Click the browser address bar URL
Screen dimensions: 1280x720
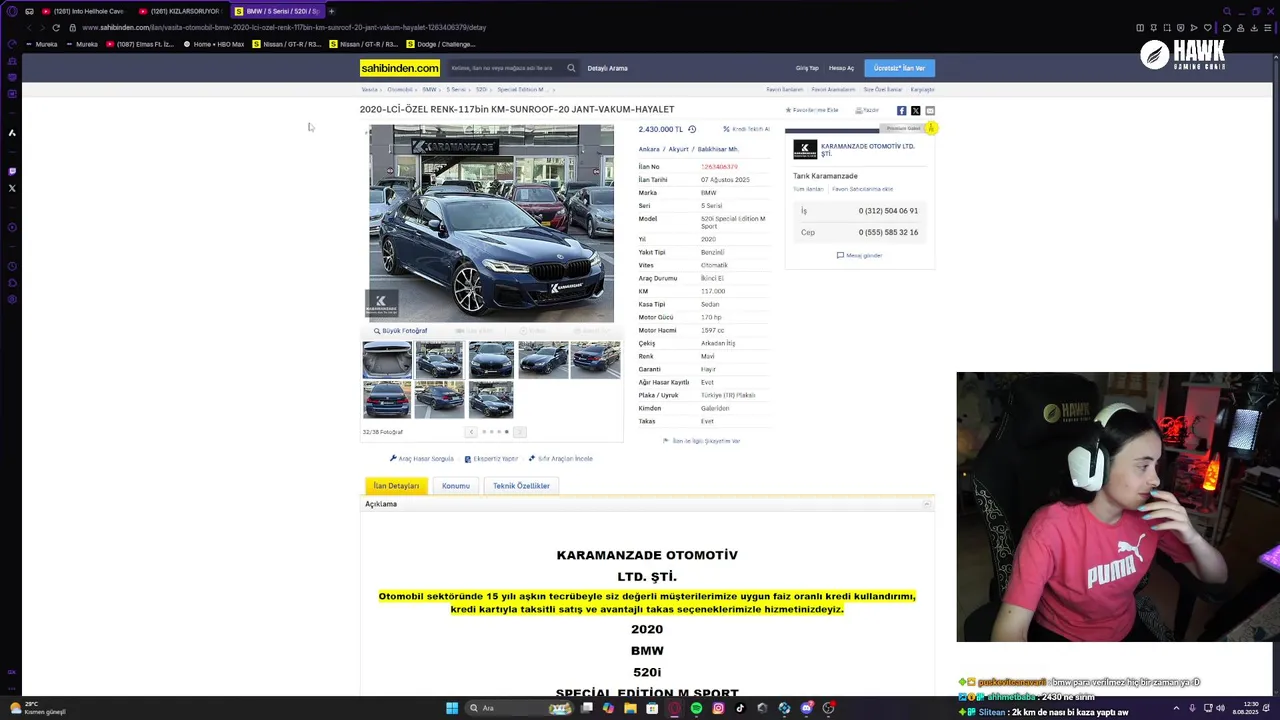283,27
